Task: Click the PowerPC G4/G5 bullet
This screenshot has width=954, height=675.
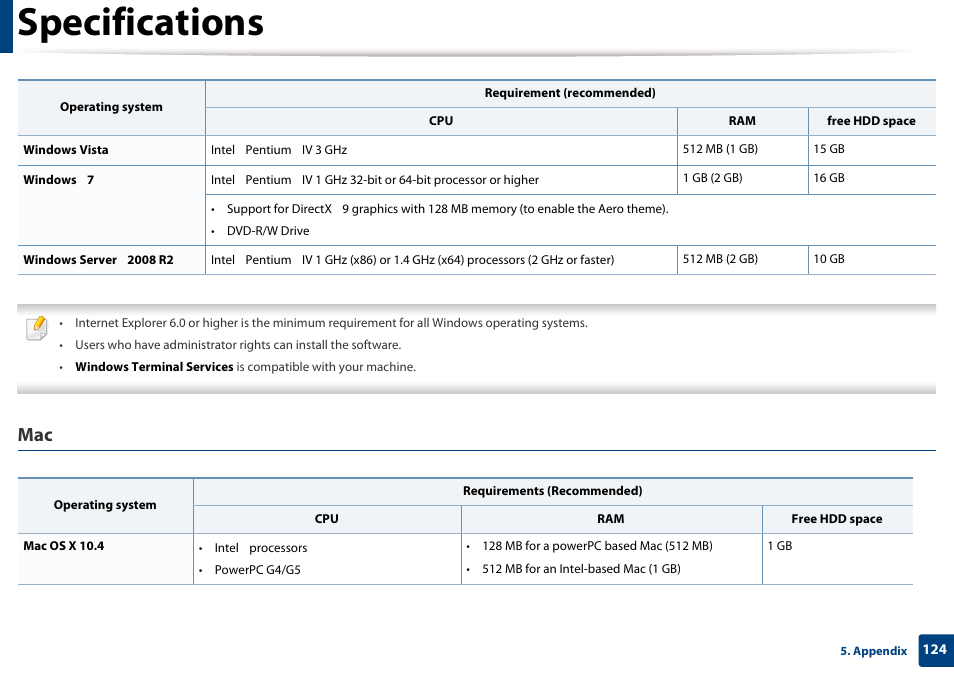Action: tap(257, 570)
